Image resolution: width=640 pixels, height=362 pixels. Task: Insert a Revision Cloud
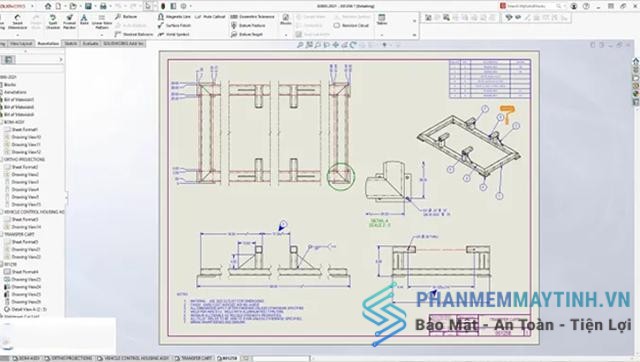(351, 25)
